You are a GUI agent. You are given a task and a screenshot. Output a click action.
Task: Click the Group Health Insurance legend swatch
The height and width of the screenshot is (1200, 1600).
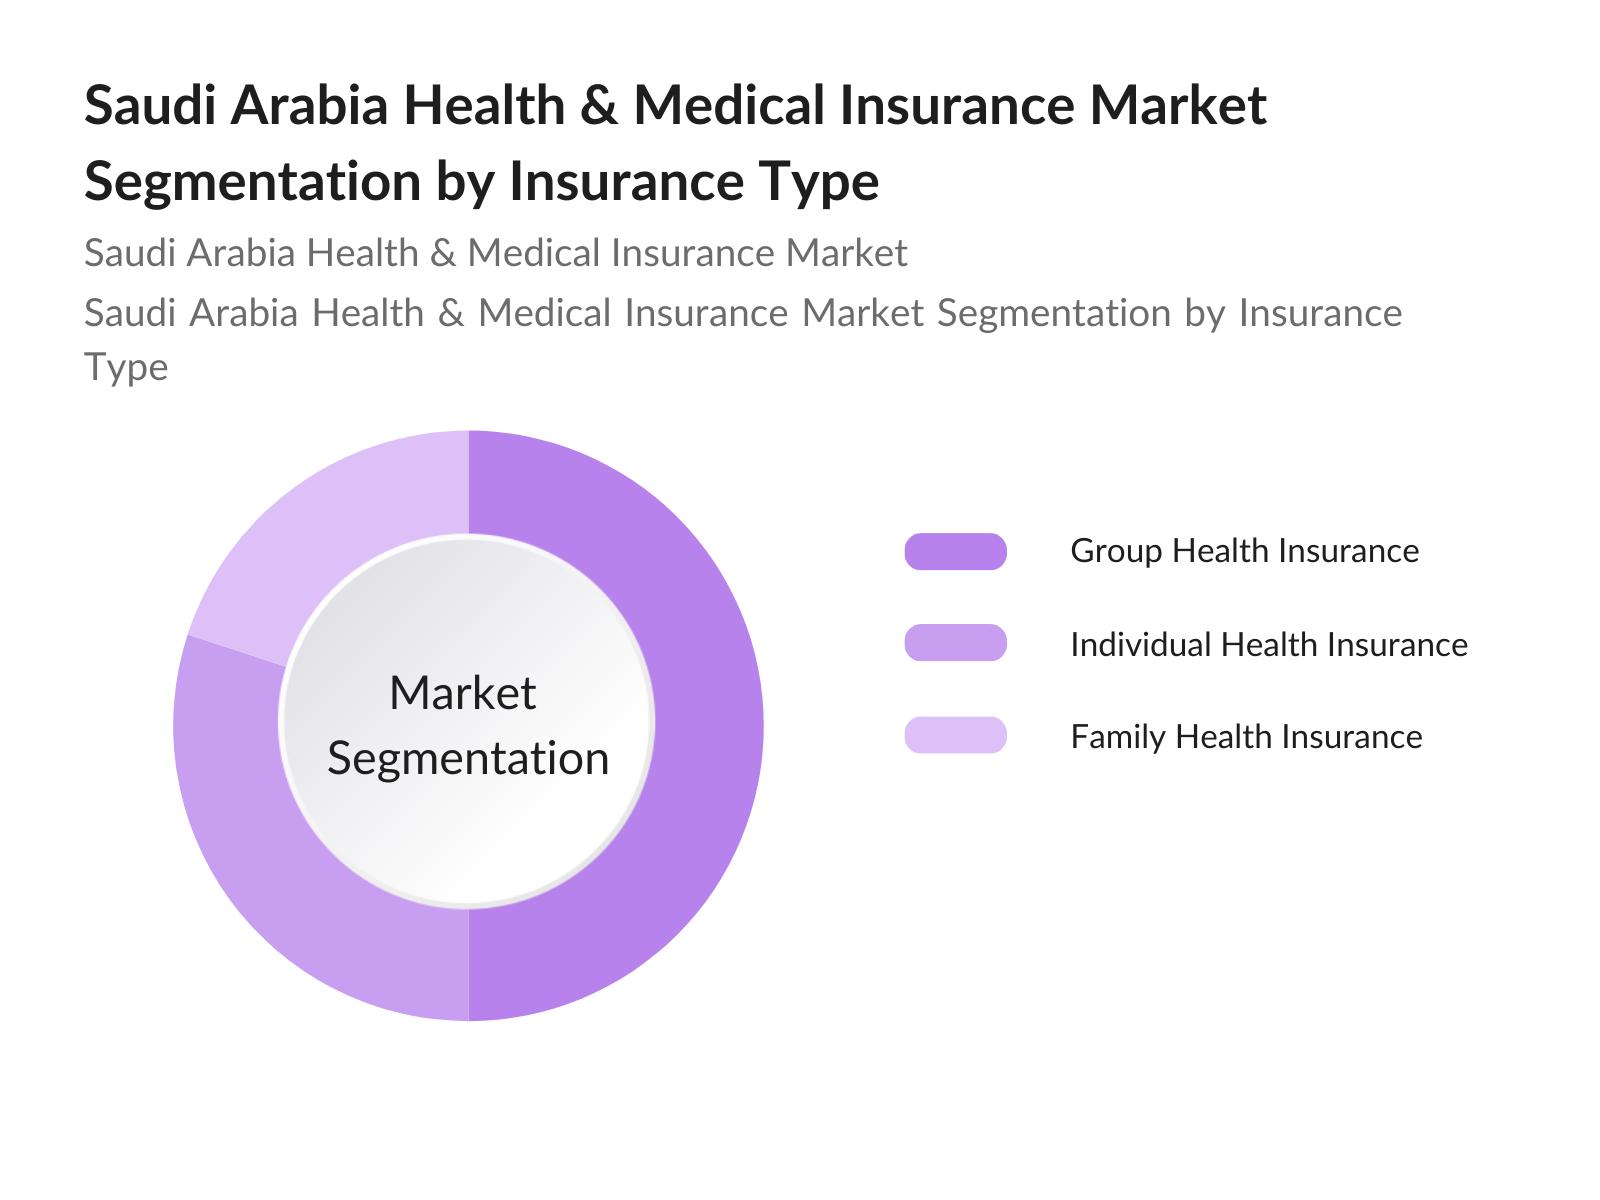pos(955,551)
